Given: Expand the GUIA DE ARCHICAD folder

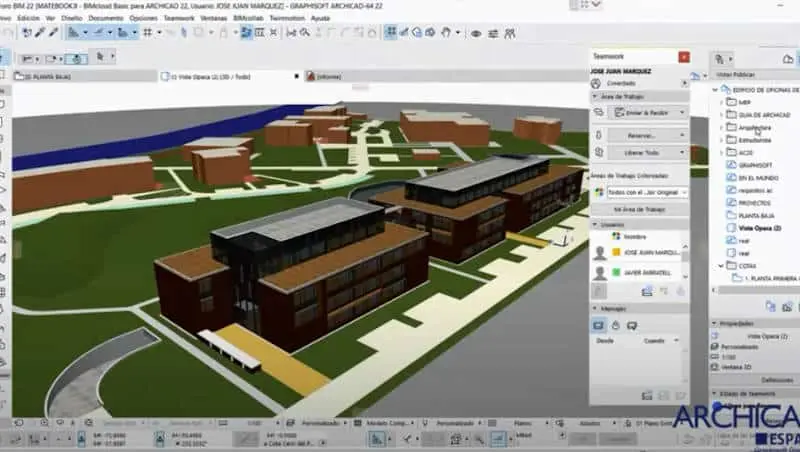Looking at the screenshot, I should [722, 115].
